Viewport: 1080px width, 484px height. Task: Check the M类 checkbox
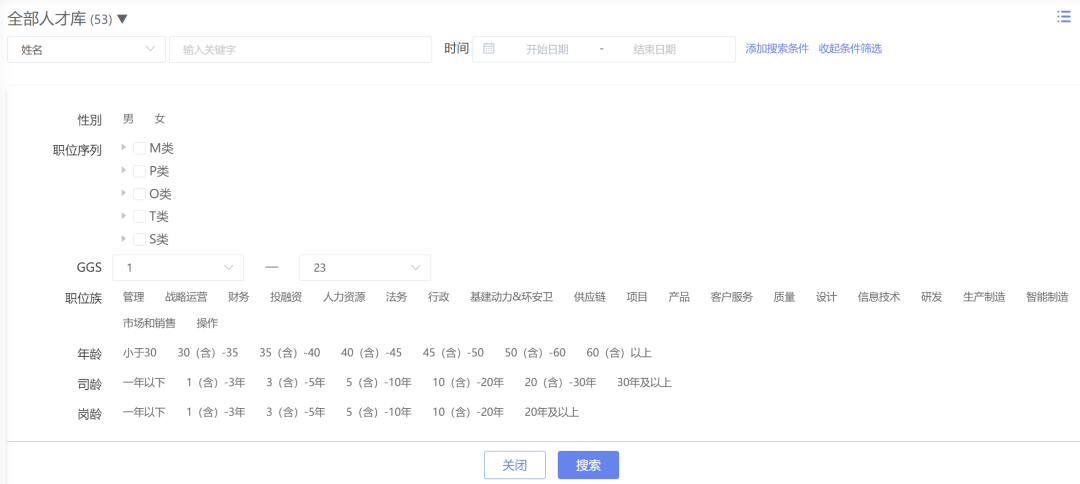pyautogui.click(x=139, y=148)
